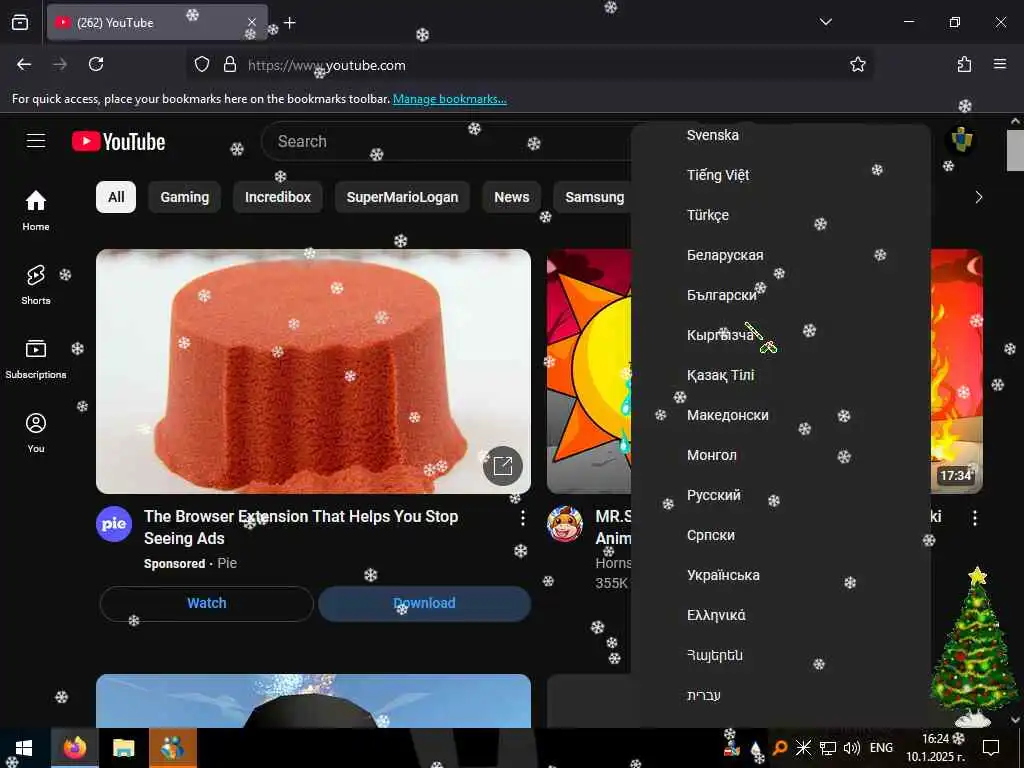Click the browser URL address bar

529,65
